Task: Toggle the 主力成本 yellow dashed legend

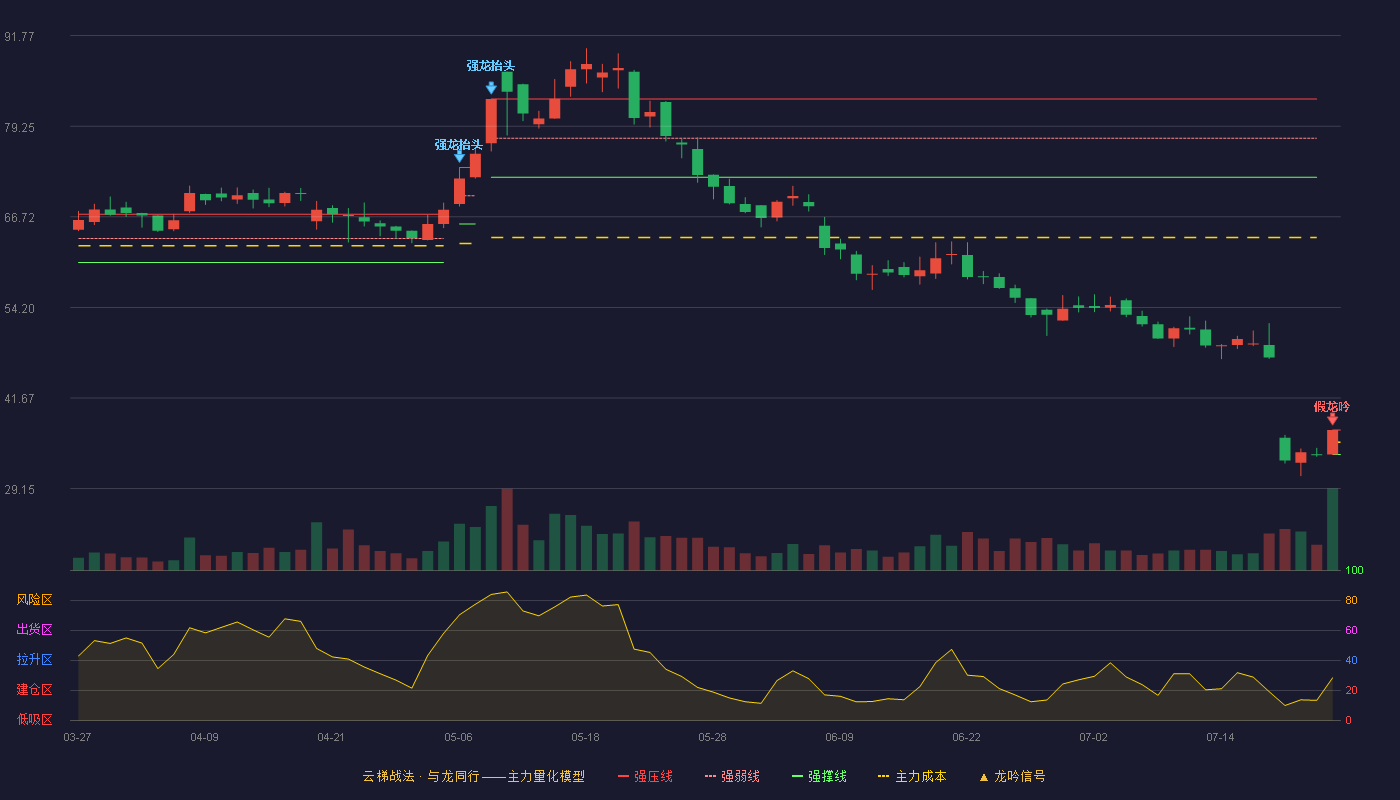Action: pyautogui.click(x=911, y=776)
